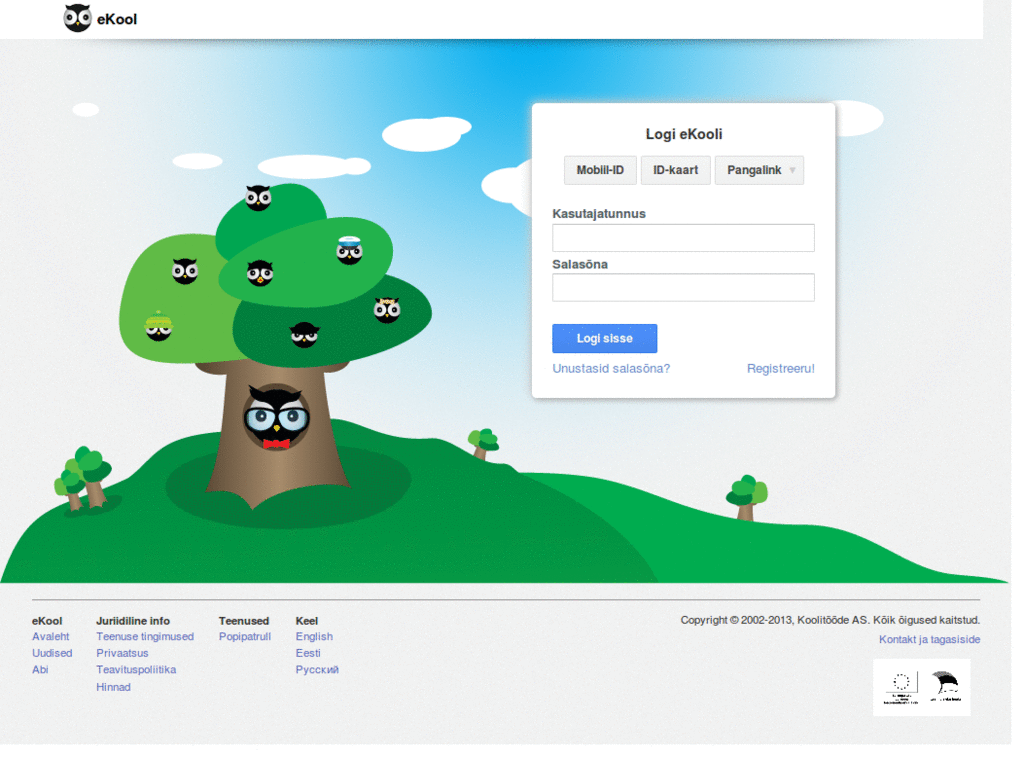Click the Teenused footer heading
Screen dimensions: 1024x757
(244, 620)
